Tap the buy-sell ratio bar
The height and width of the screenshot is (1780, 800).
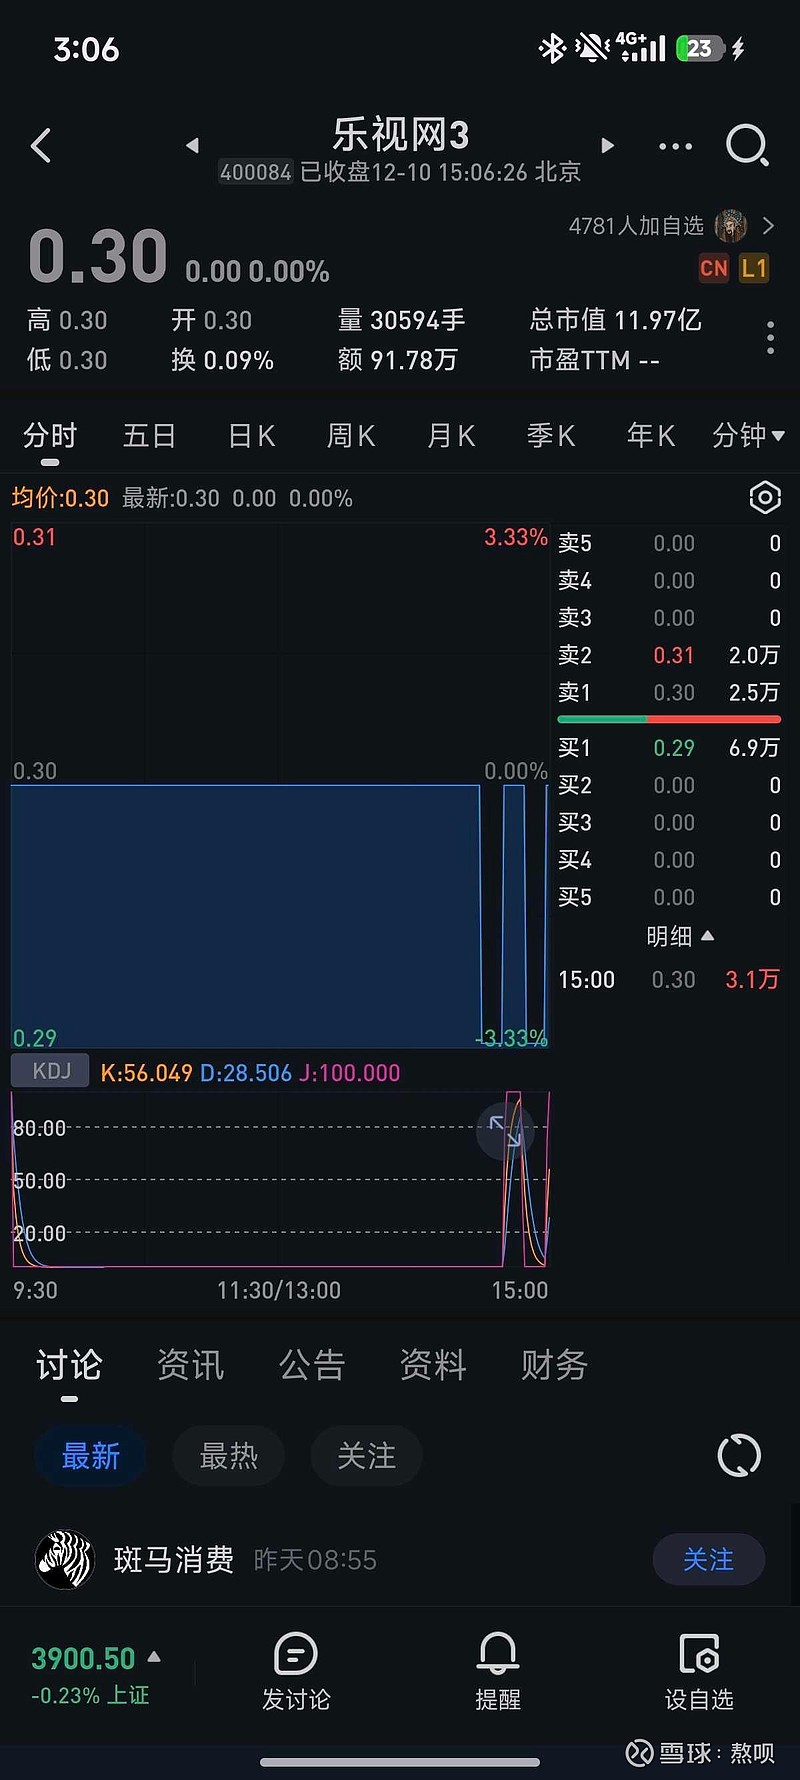point(669,719)
